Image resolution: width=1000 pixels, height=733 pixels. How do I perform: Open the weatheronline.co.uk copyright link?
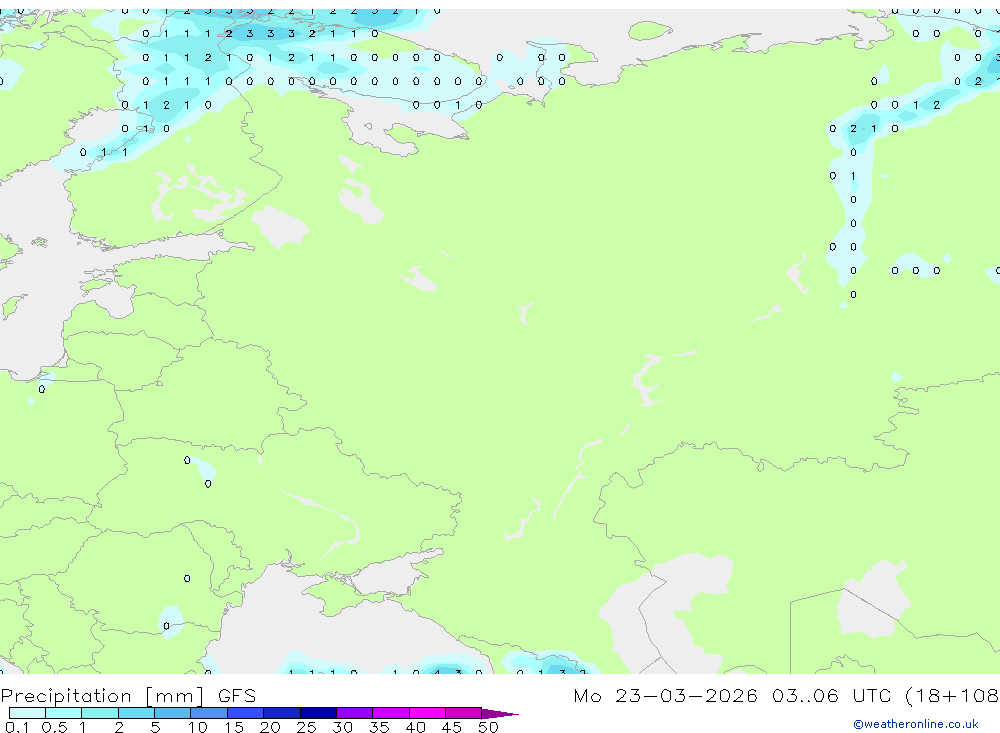pos(916,724)
